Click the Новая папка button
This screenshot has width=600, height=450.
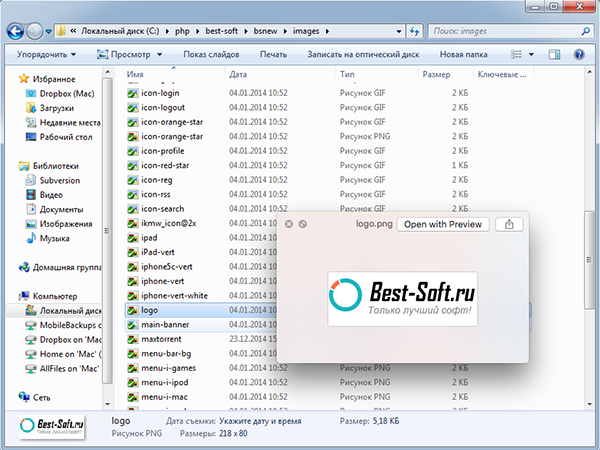(x=463, y=54)
